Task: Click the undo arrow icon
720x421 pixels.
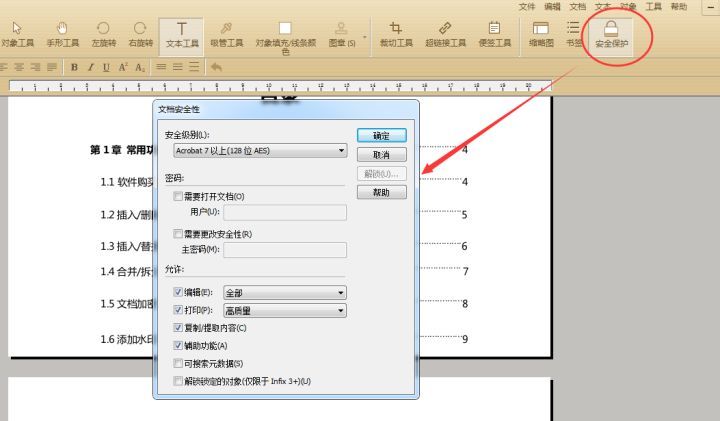Action: [216, 67]
